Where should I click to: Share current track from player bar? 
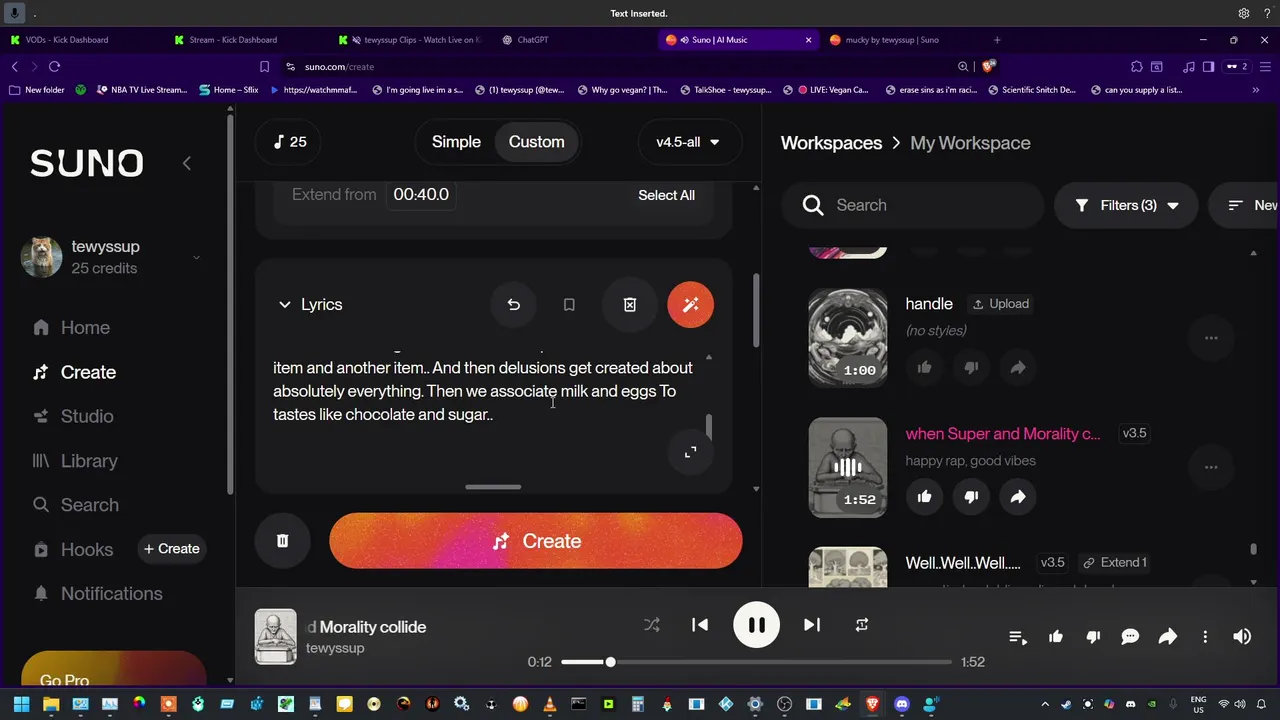1167,637
